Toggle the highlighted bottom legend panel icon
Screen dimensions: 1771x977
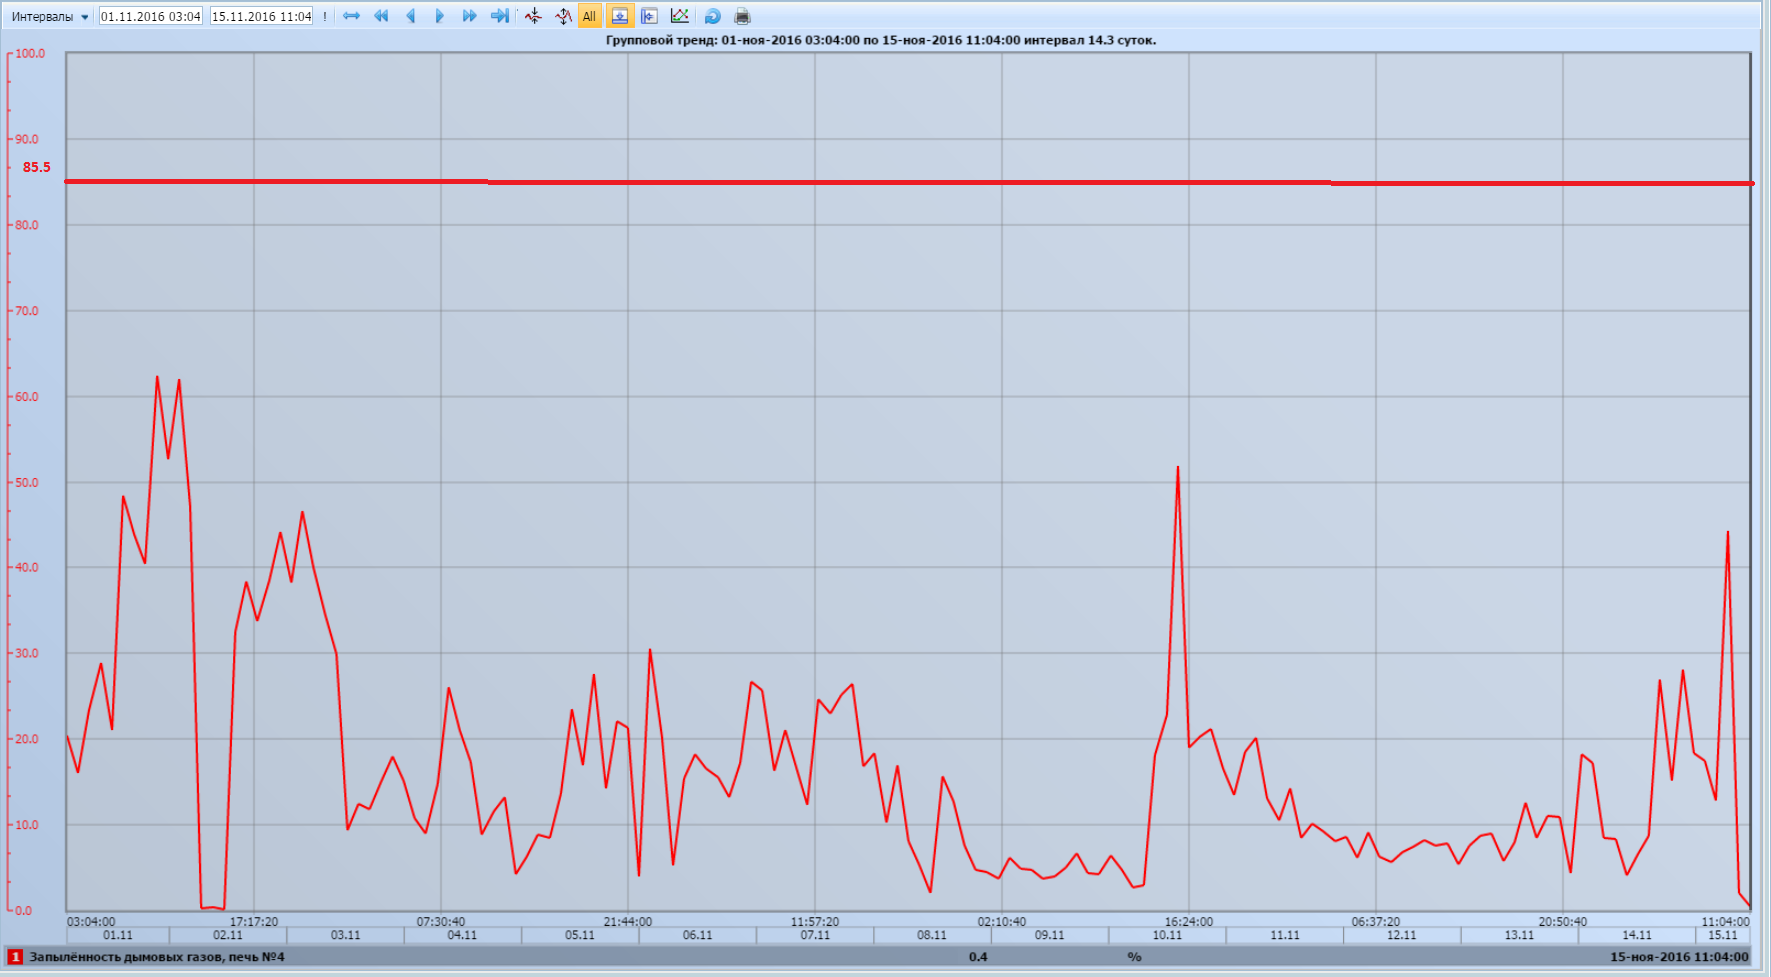tap(620, 16)
